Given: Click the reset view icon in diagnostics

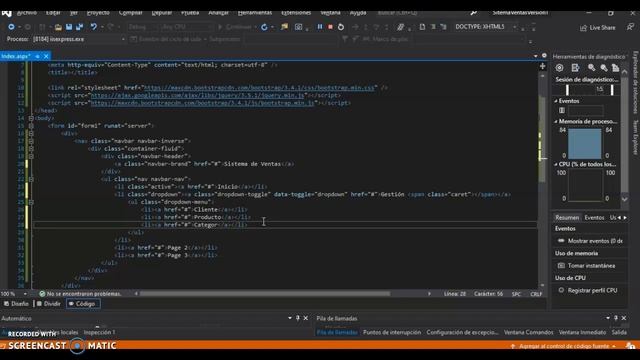Looking at the screenshot, I should click(615, 68).
